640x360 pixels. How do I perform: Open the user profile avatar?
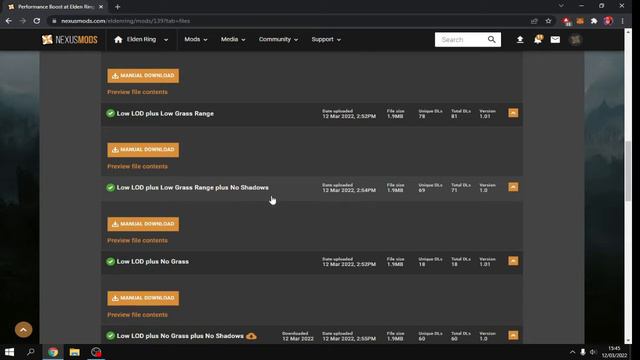pyautogui.click(x=576, y=40)
